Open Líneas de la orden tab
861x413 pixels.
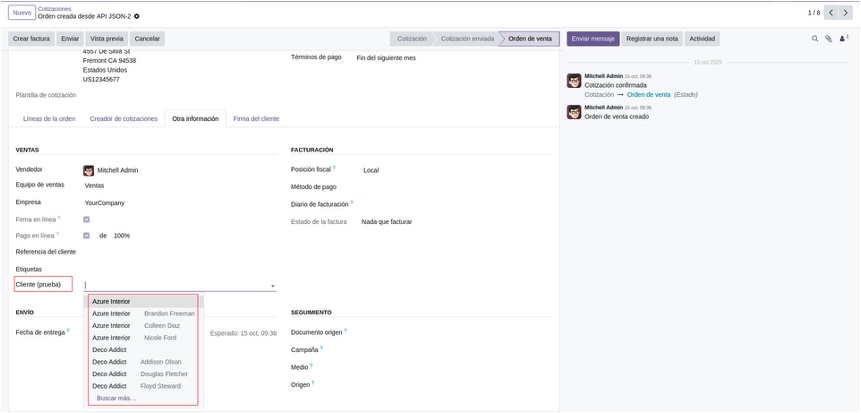(49, 119)
